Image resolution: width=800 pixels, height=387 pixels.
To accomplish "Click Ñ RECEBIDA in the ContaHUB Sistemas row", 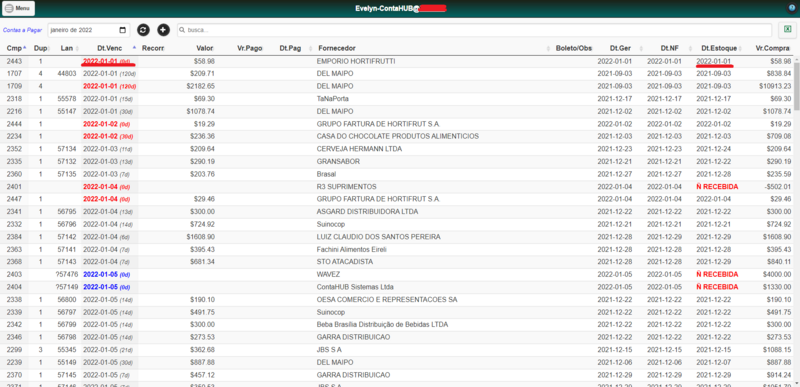I will coord(717,287).
